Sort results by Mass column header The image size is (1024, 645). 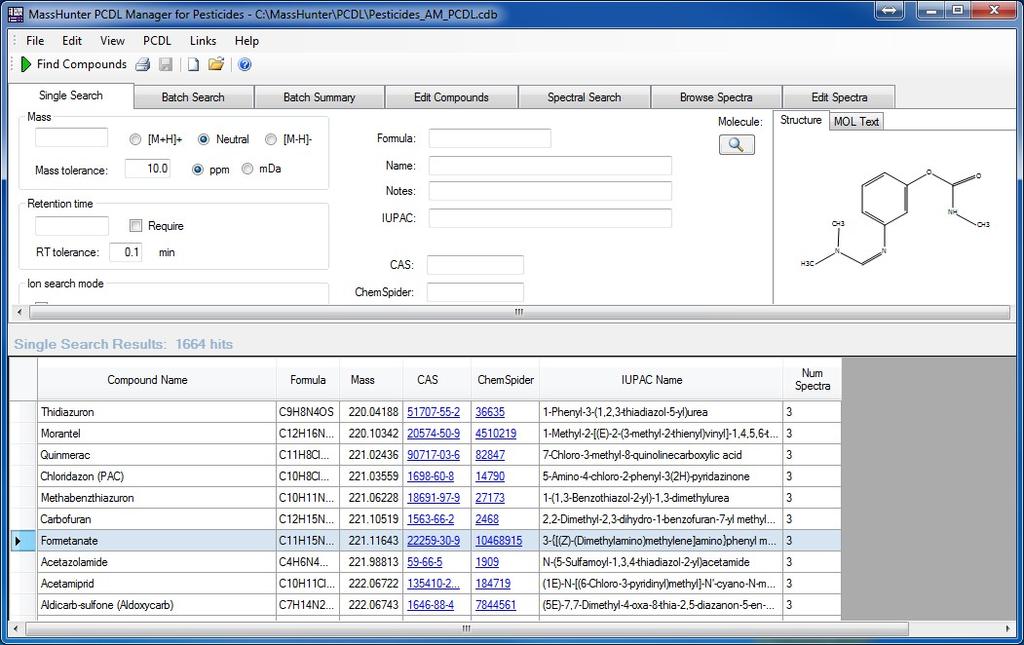[371, 379]
